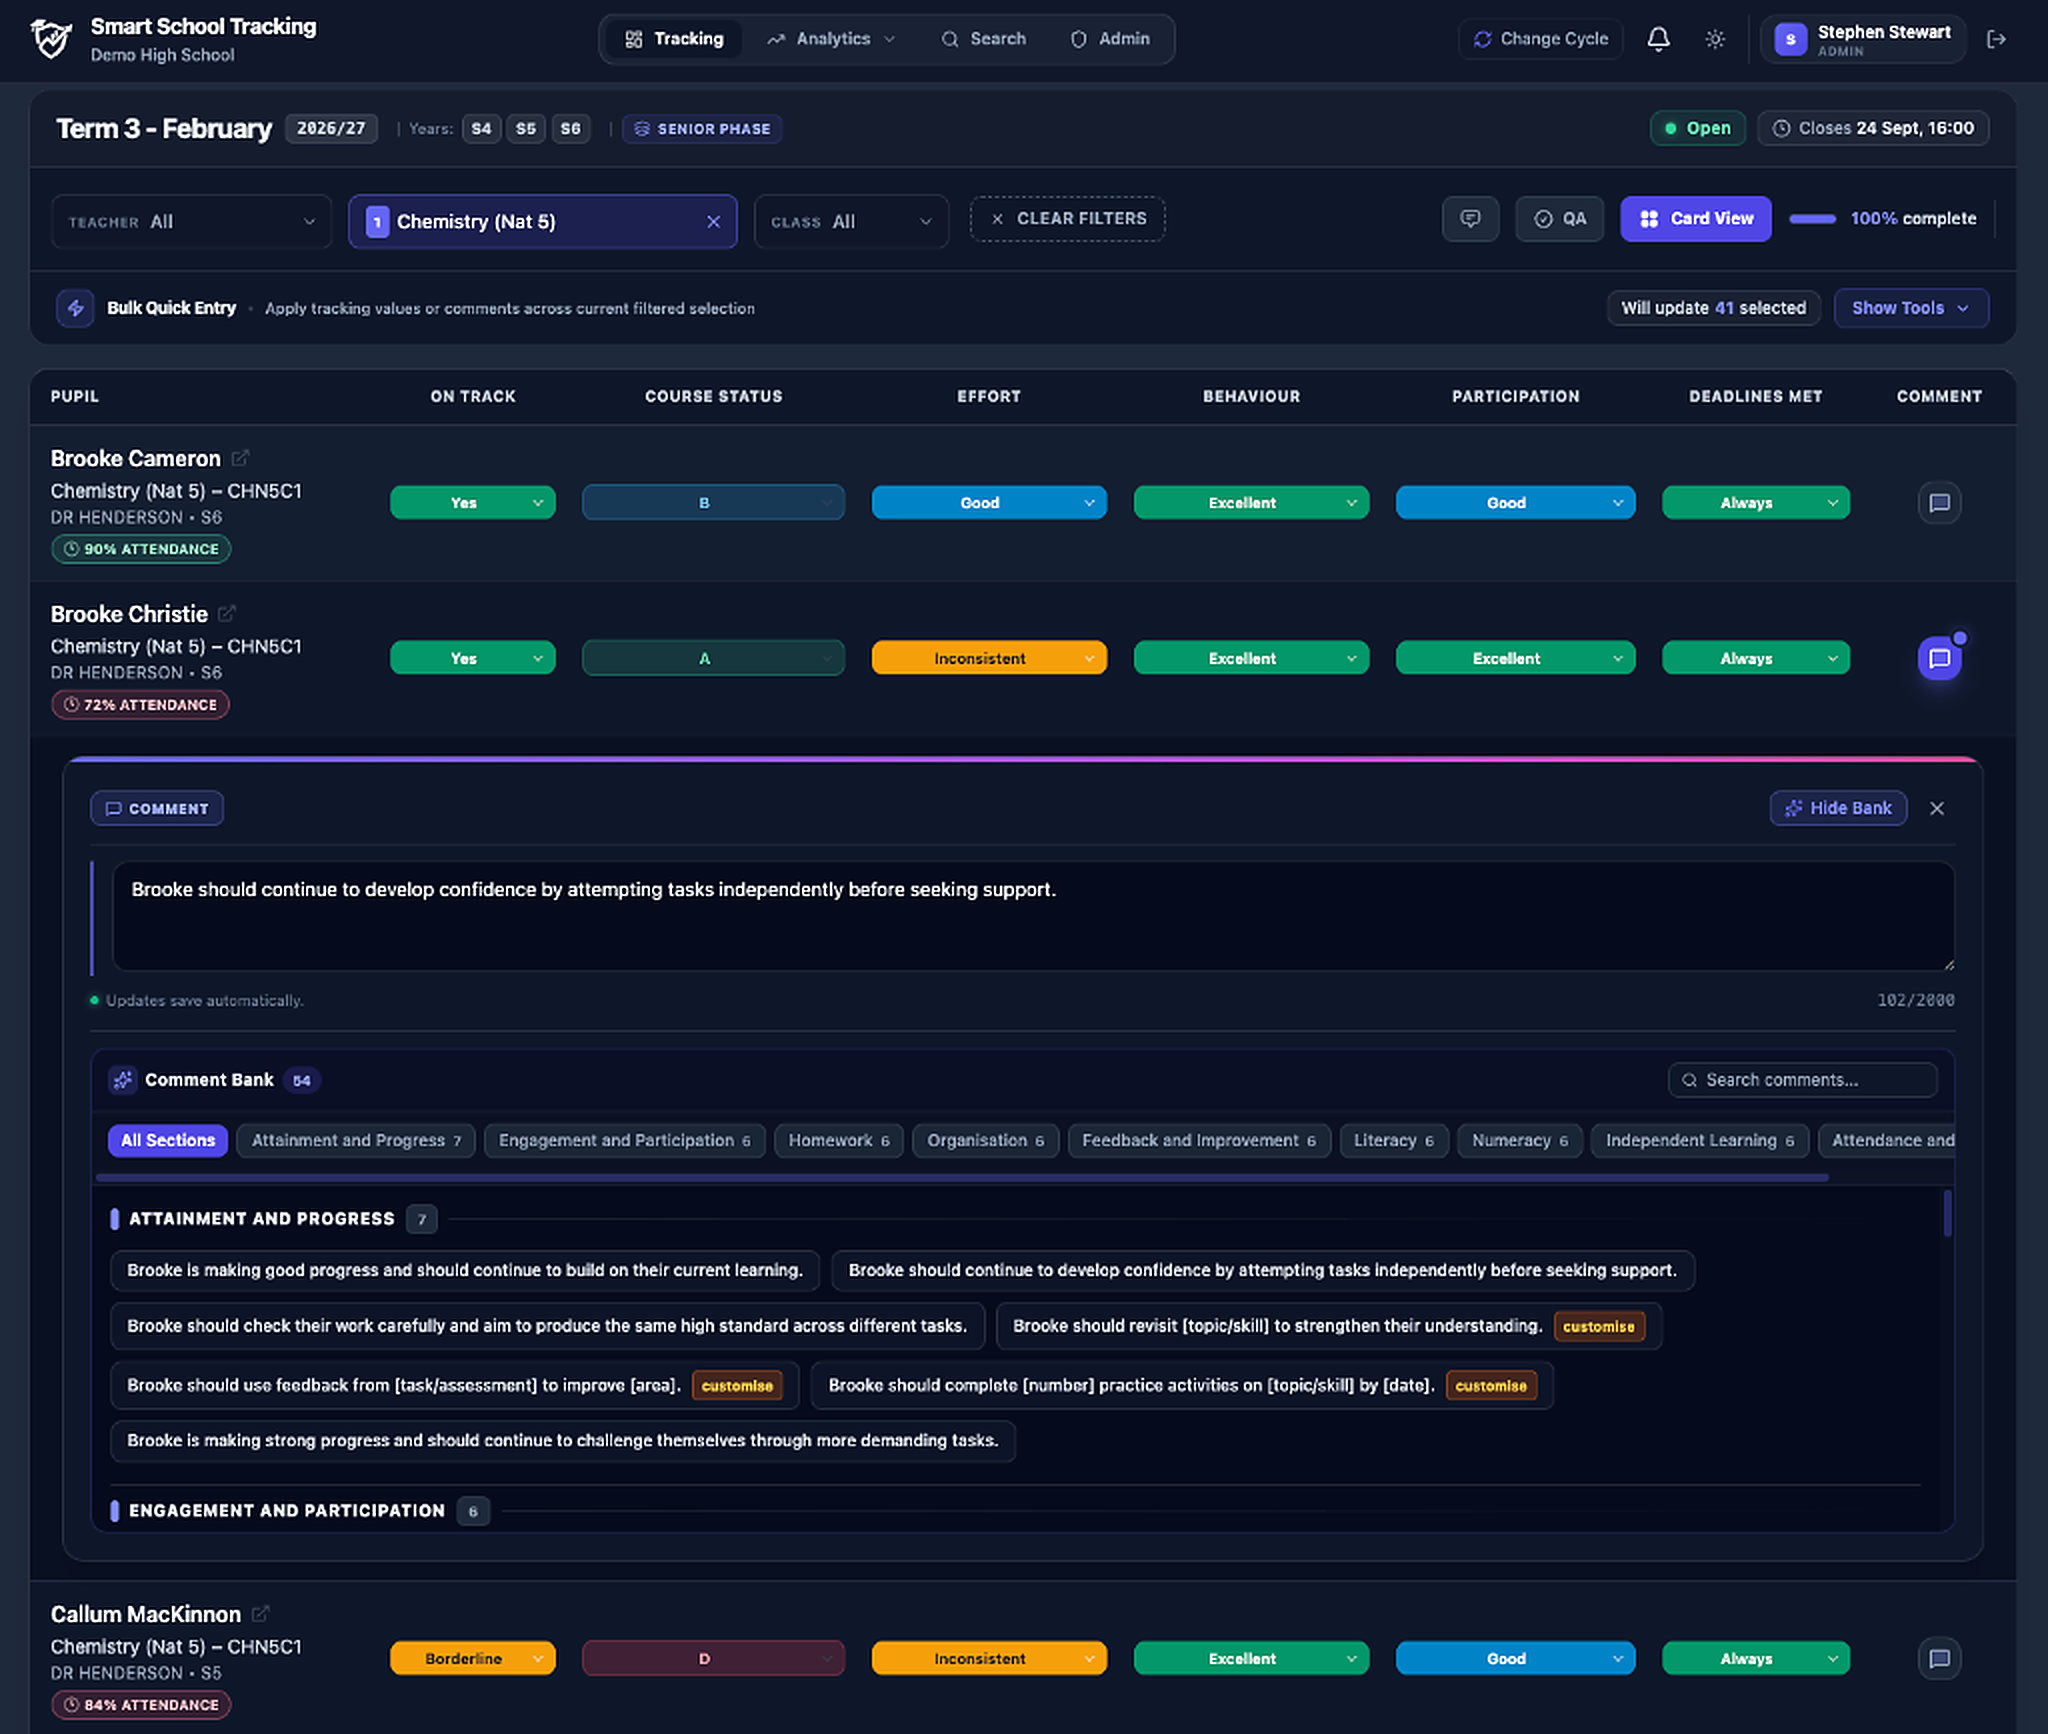Toggle the S4 year chip

coord(481,129)
